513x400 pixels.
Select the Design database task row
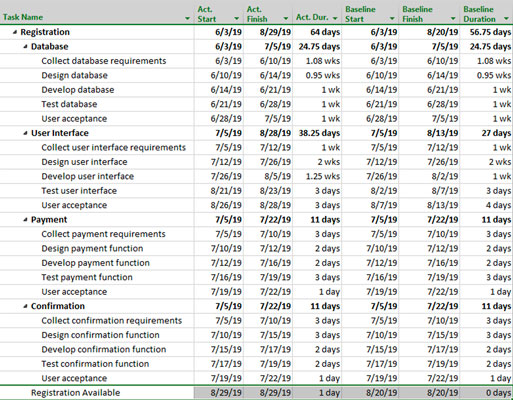coord(256,75)
